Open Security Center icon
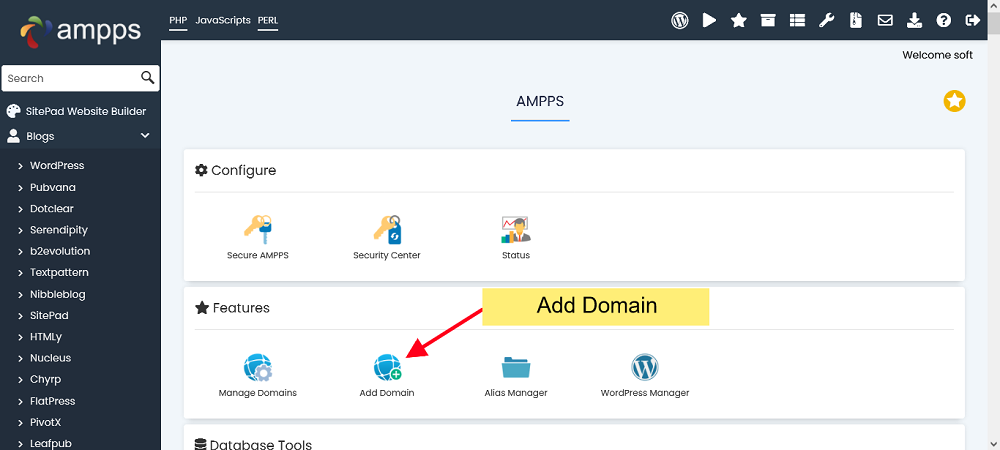Image resolution: width=1000 pixels, height=450 pixels. [x=387, y=229]
